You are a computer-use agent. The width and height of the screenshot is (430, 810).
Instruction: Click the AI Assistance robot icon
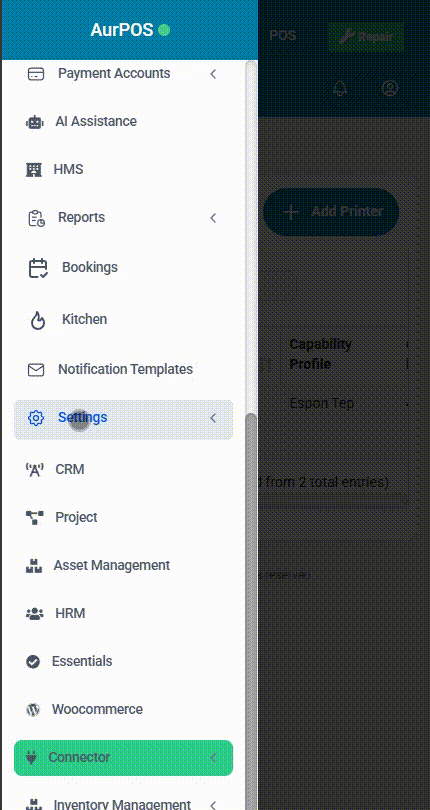[34, 122]
